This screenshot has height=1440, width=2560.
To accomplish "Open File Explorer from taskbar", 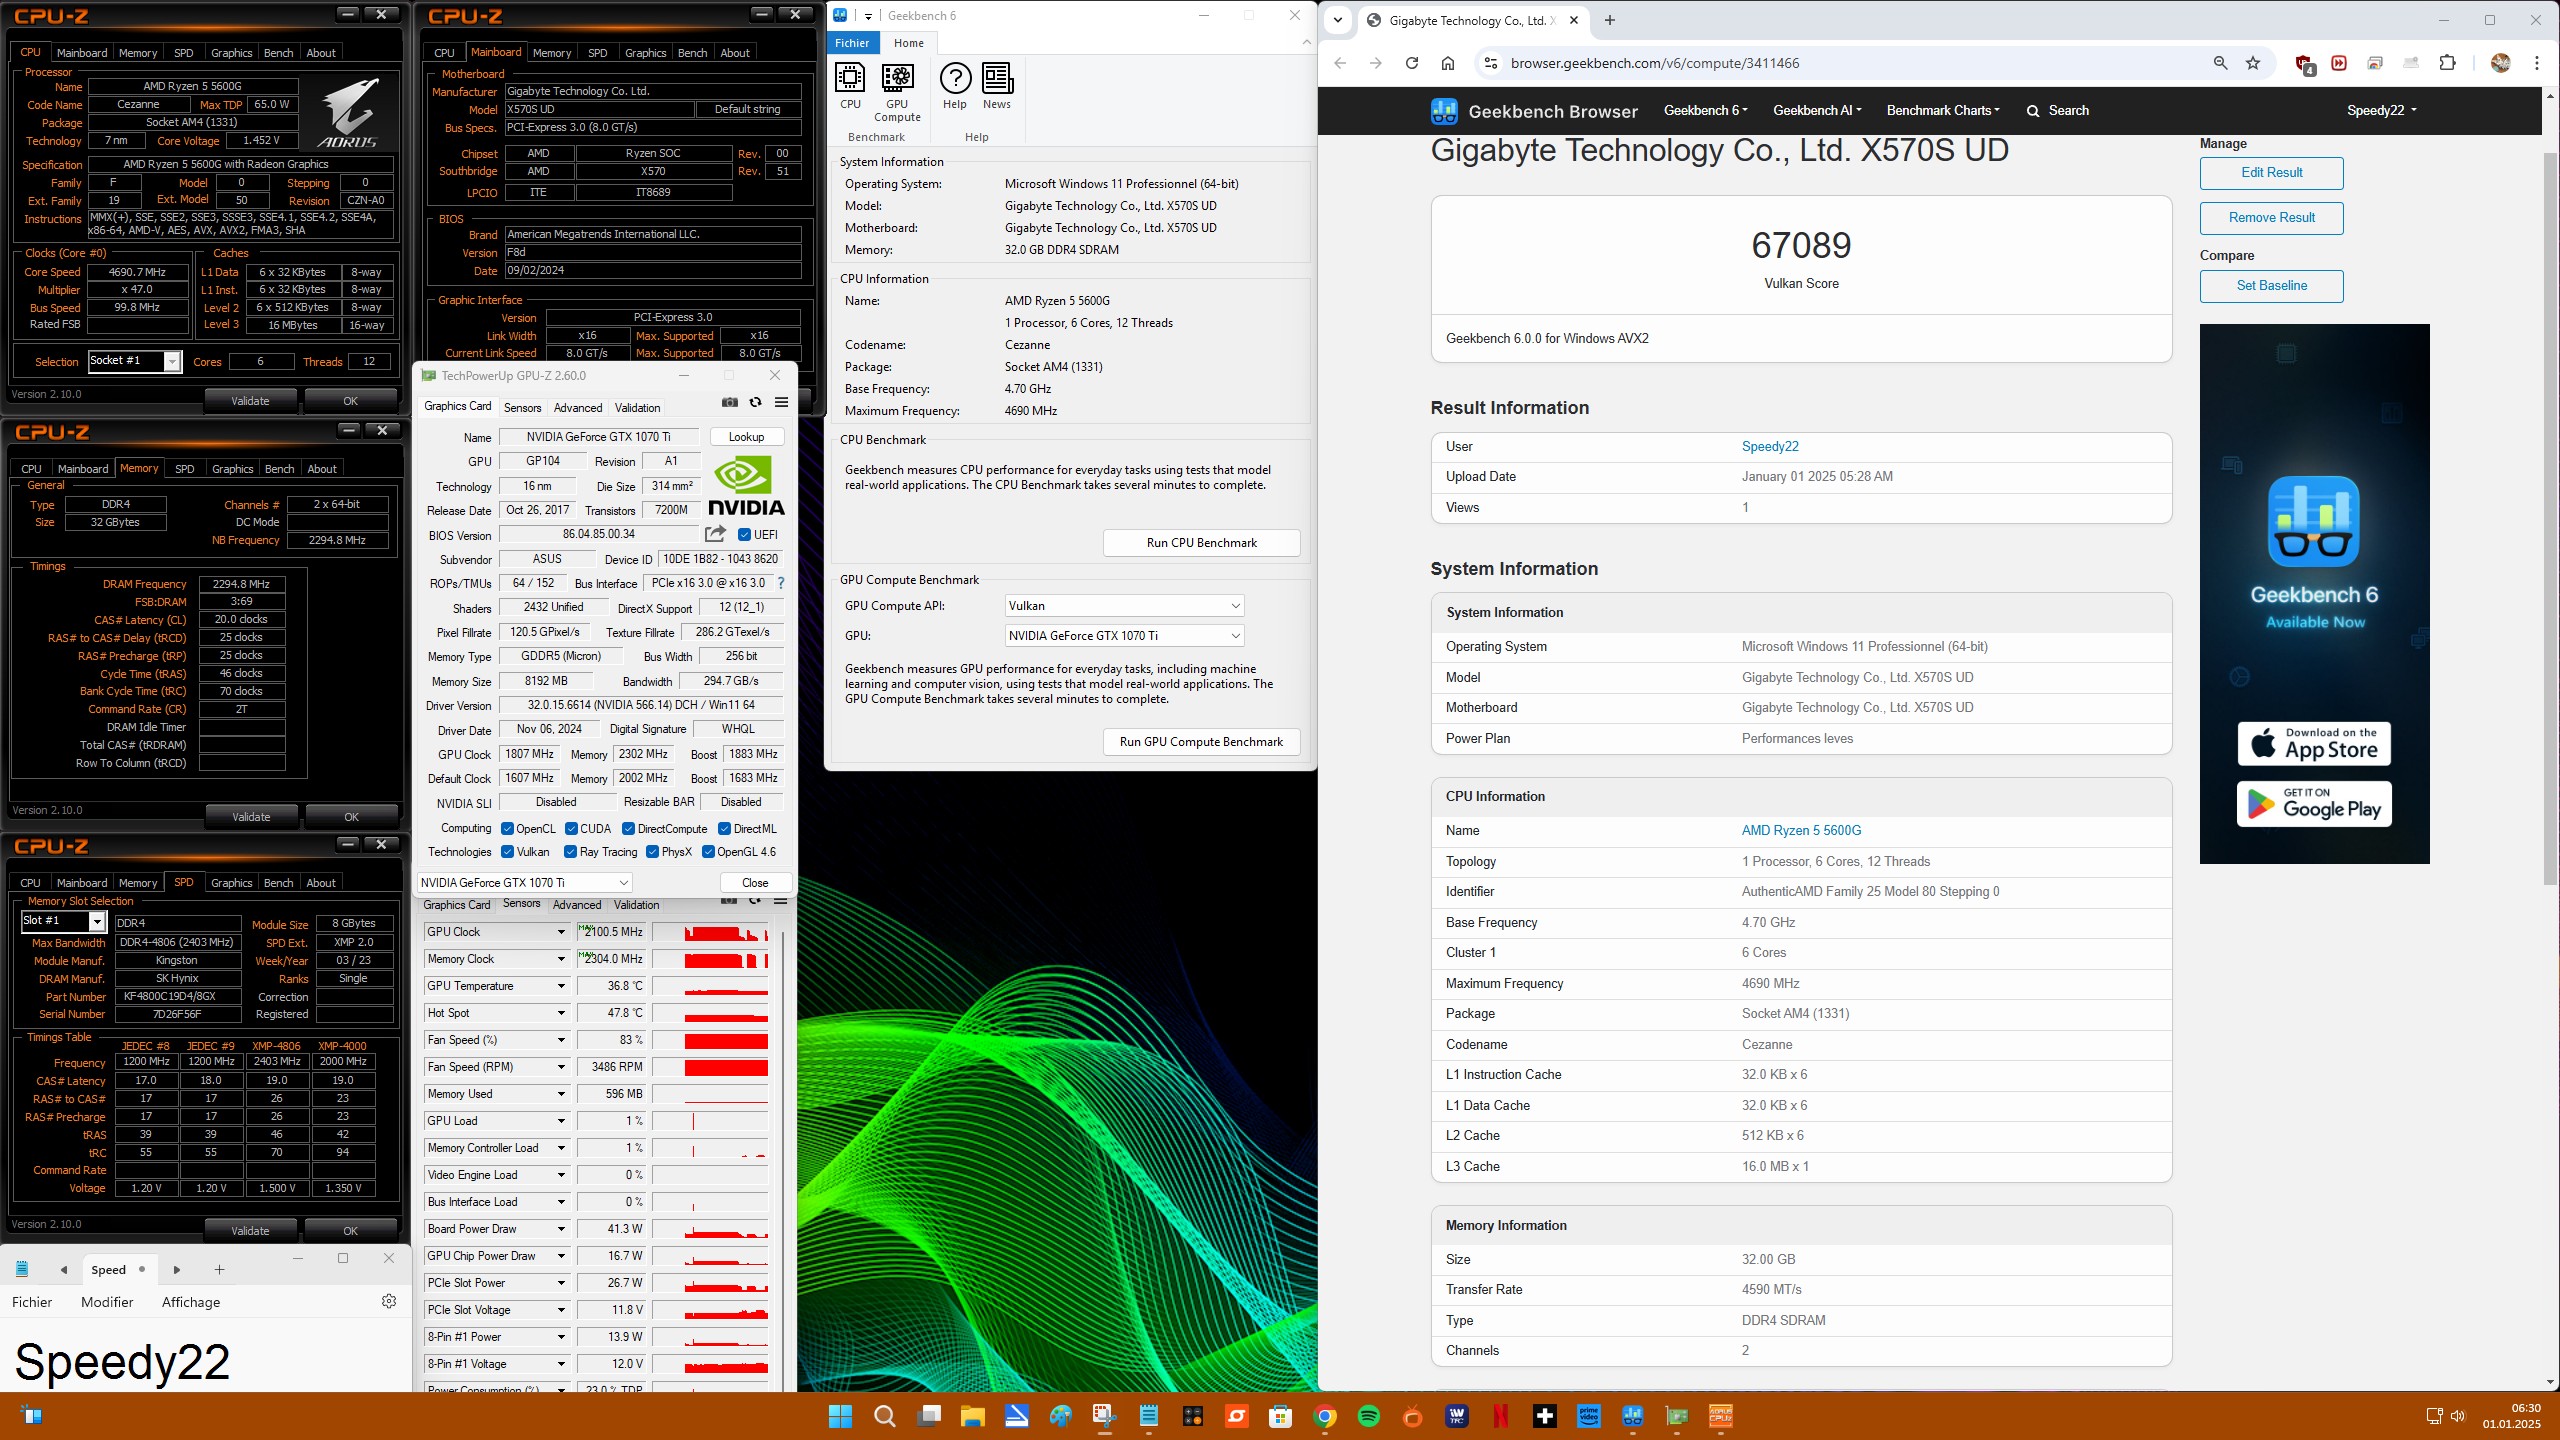I will click(973, 1416).
